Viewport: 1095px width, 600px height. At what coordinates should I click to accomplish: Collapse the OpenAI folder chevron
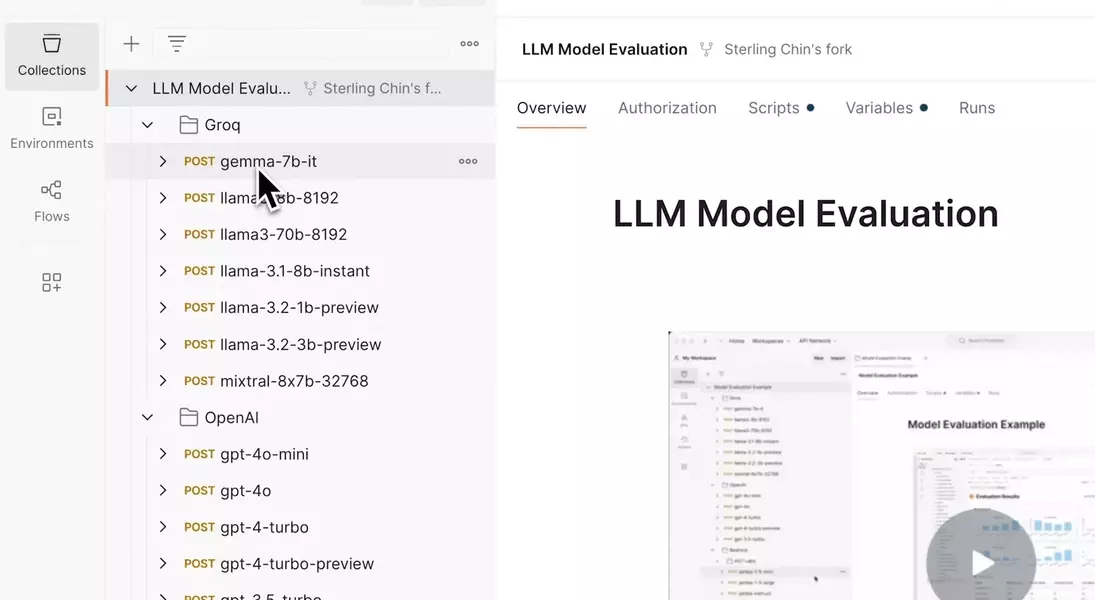point(147,418)
